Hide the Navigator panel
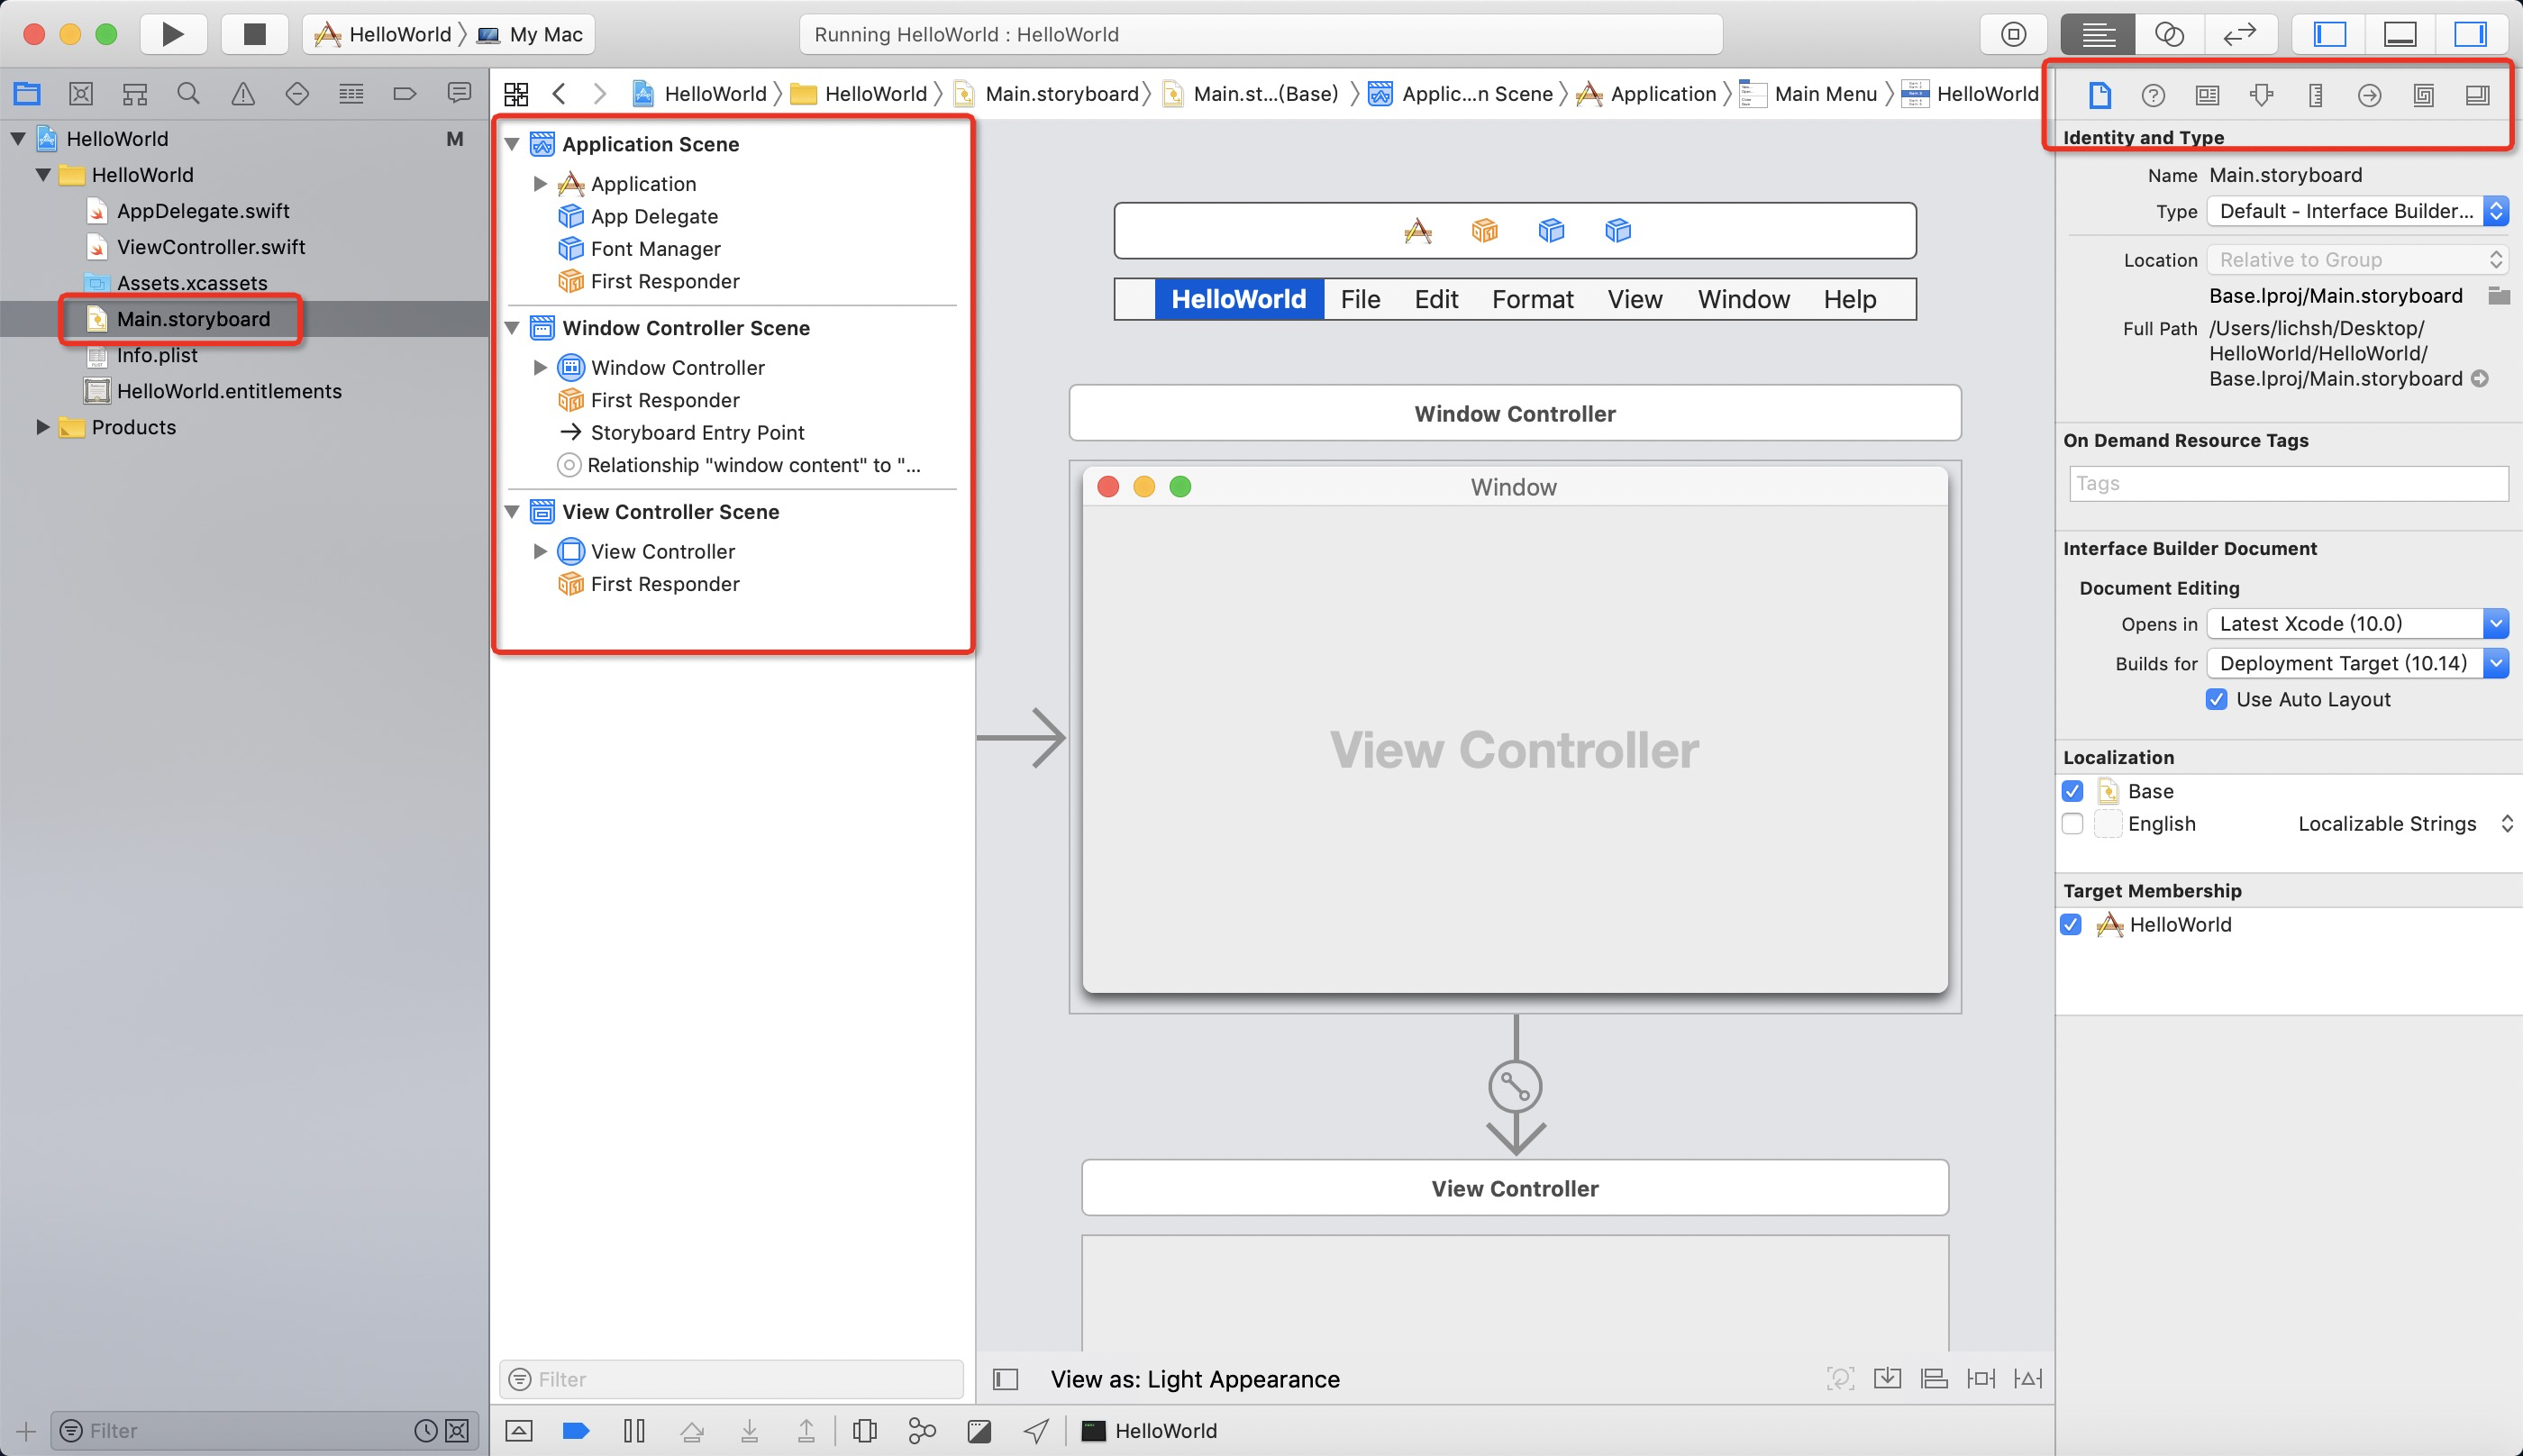The width and height of the screenshot is (2523, 1456). [x=2329, y=34]
